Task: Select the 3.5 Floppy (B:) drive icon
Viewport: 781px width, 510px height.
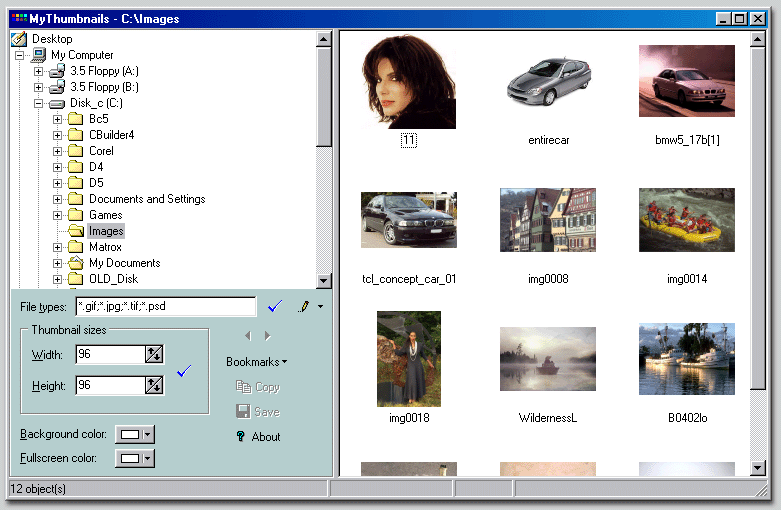Action: [x=57, y=87]
